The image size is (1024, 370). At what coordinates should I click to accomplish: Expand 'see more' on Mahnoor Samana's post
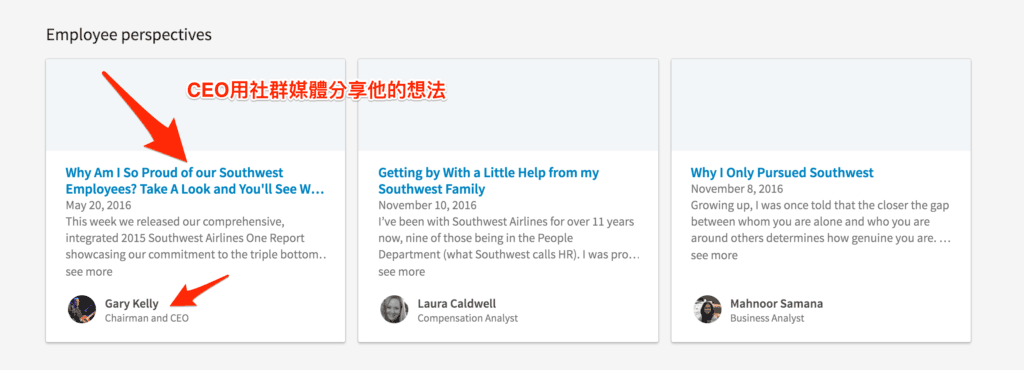coord(714,255)
